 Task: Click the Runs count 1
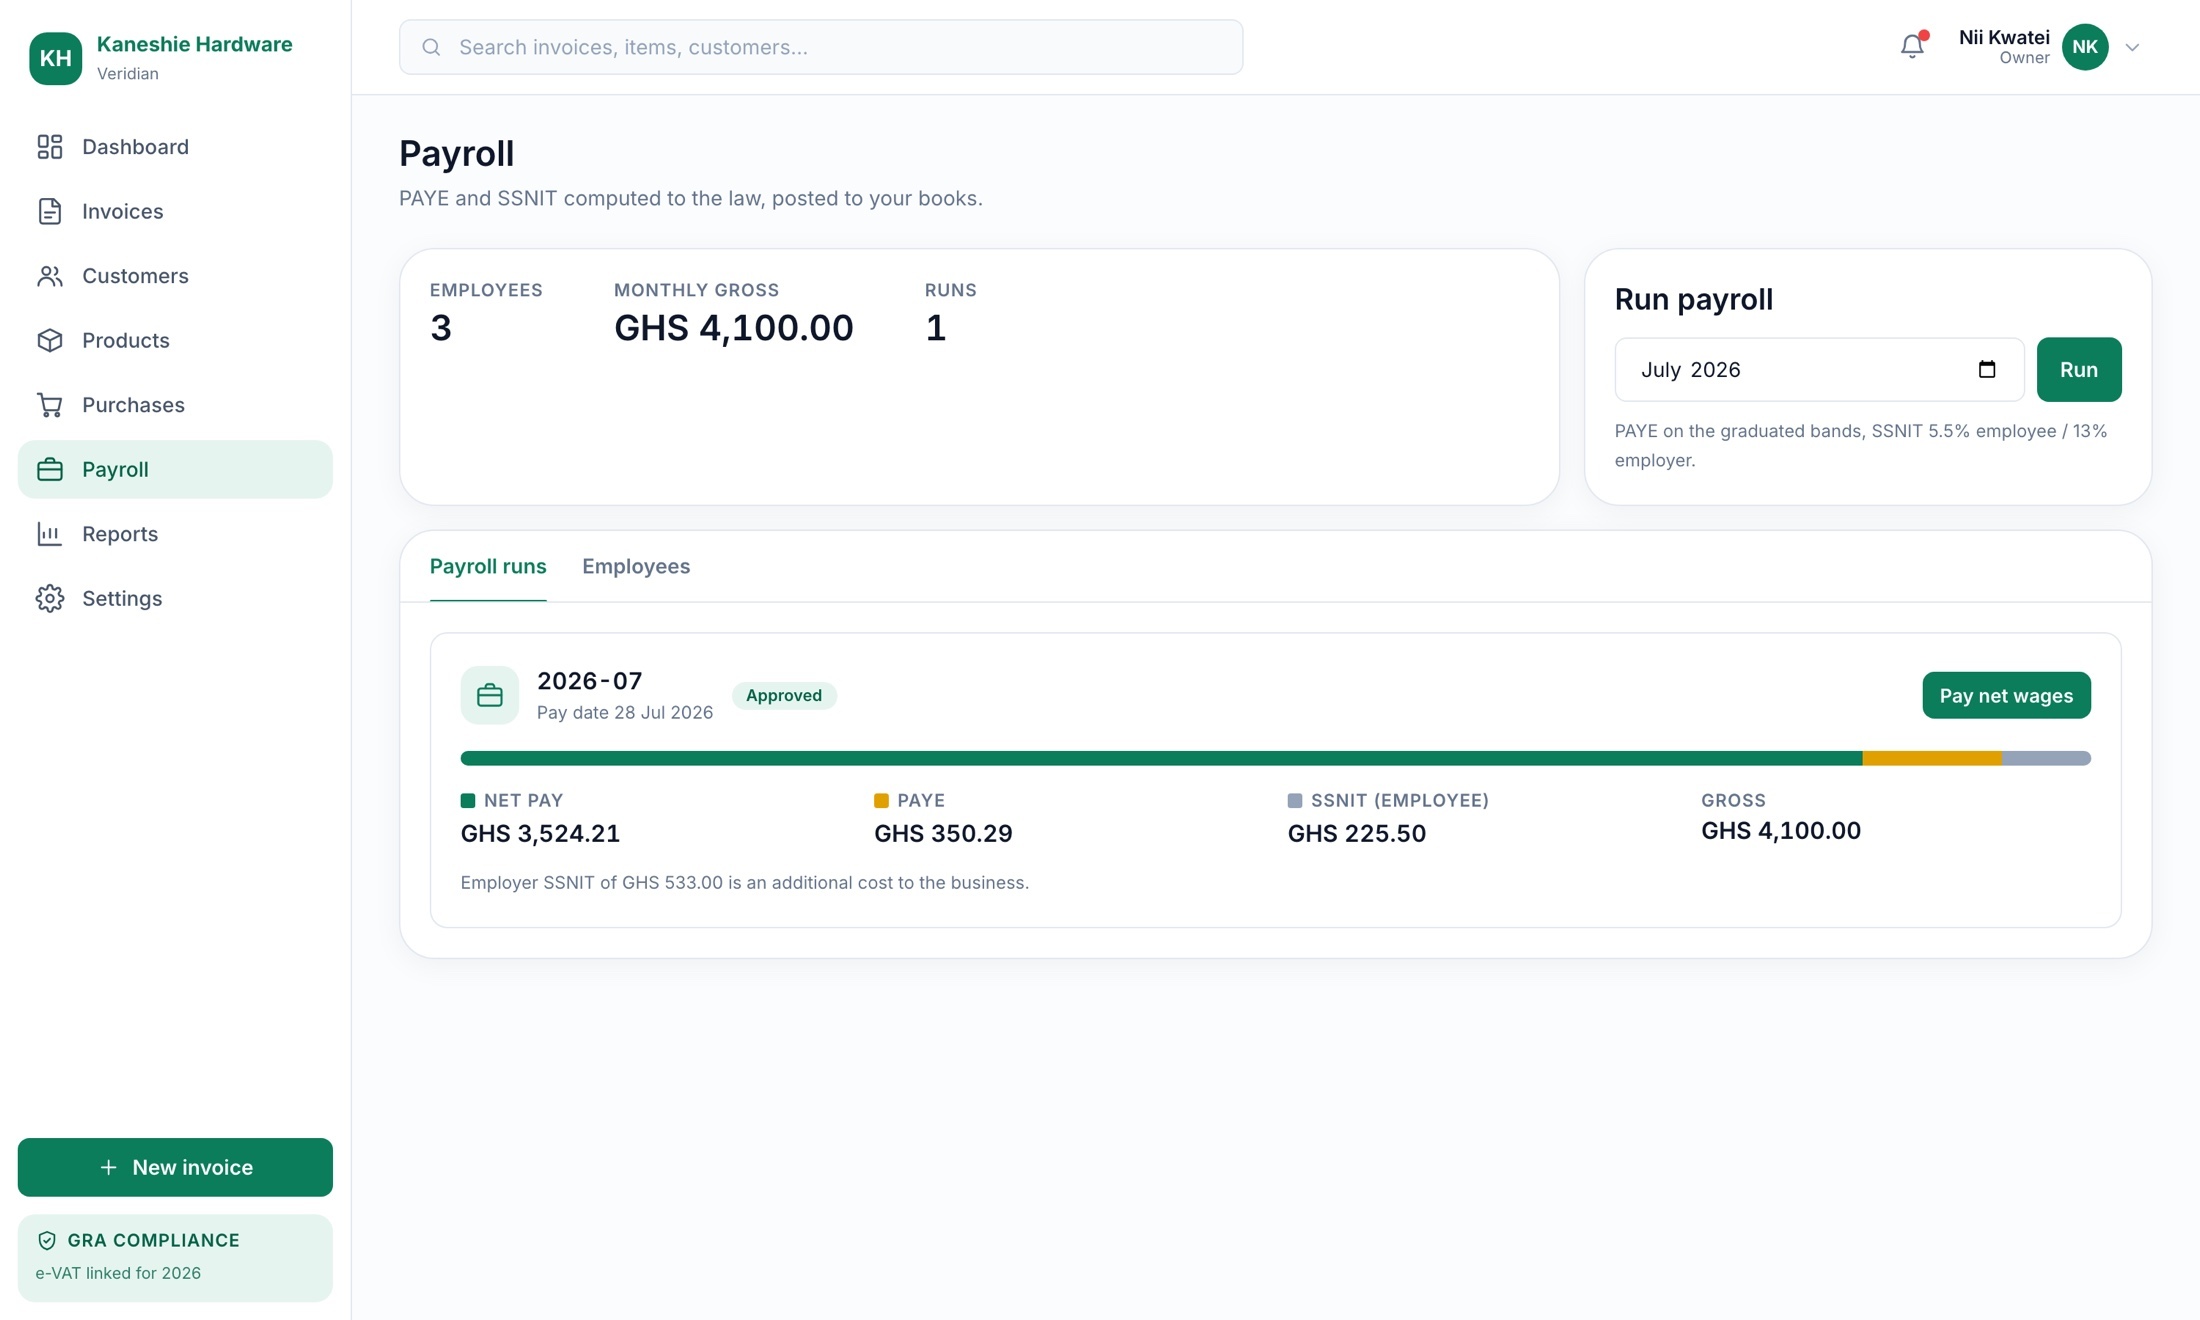935,328
